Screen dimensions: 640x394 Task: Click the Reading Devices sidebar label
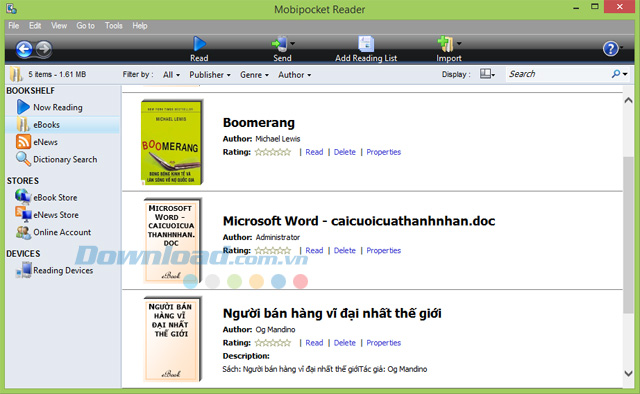(63, 270)
